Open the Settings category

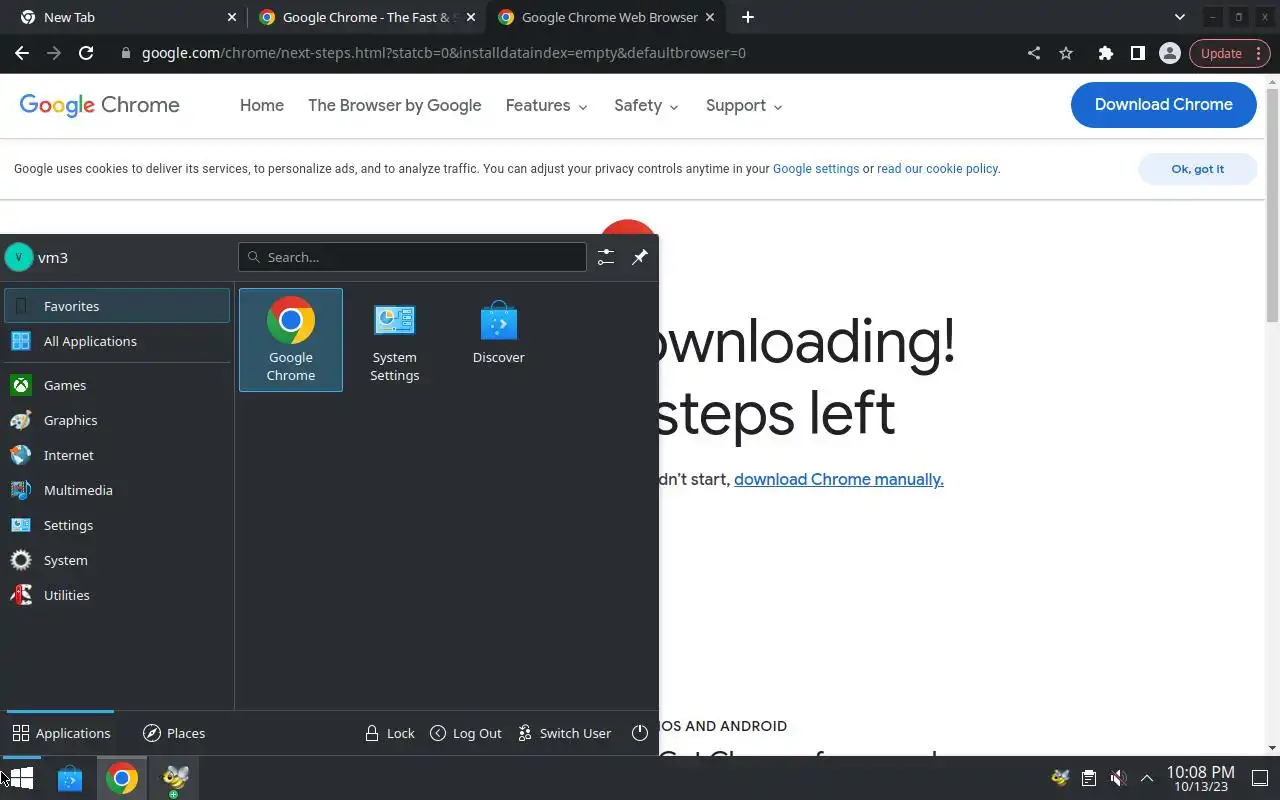click(x=117, y=525)
